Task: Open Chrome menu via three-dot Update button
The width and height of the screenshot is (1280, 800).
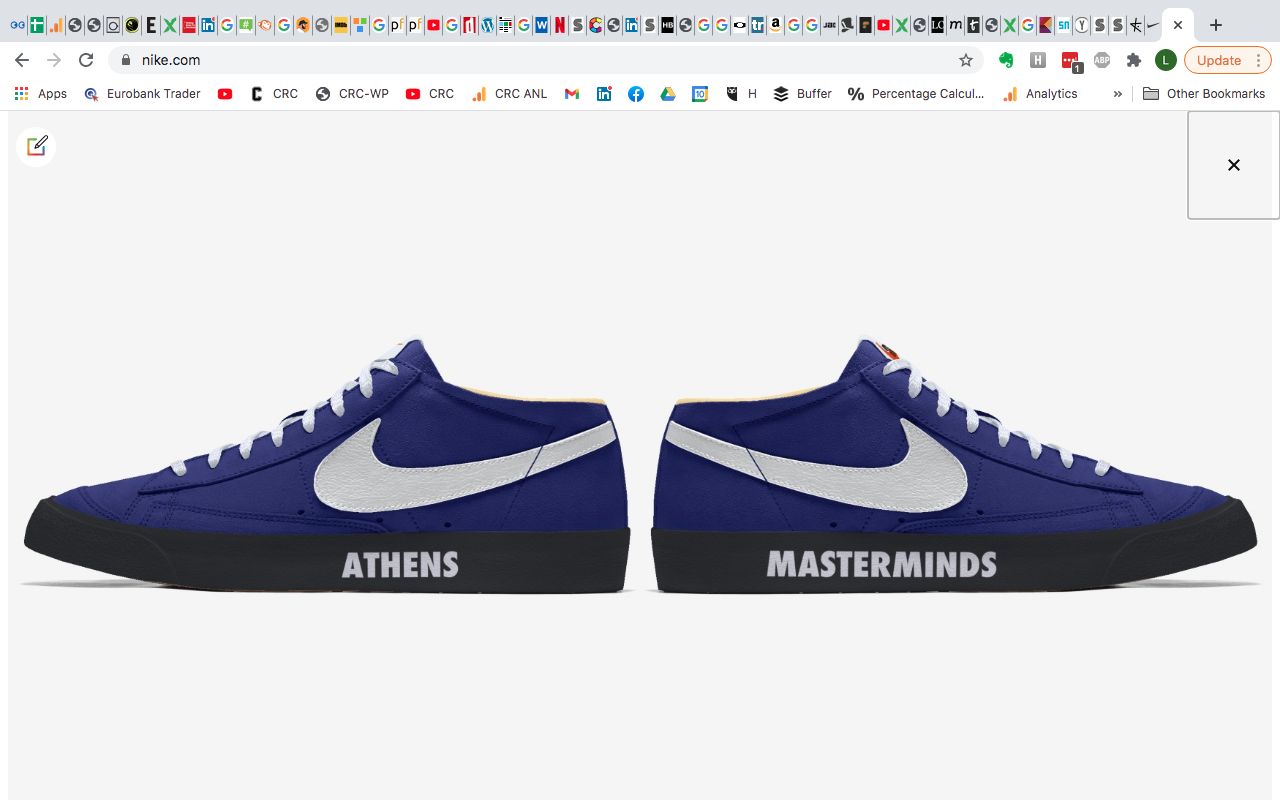Action: [x=1258, y=60]
